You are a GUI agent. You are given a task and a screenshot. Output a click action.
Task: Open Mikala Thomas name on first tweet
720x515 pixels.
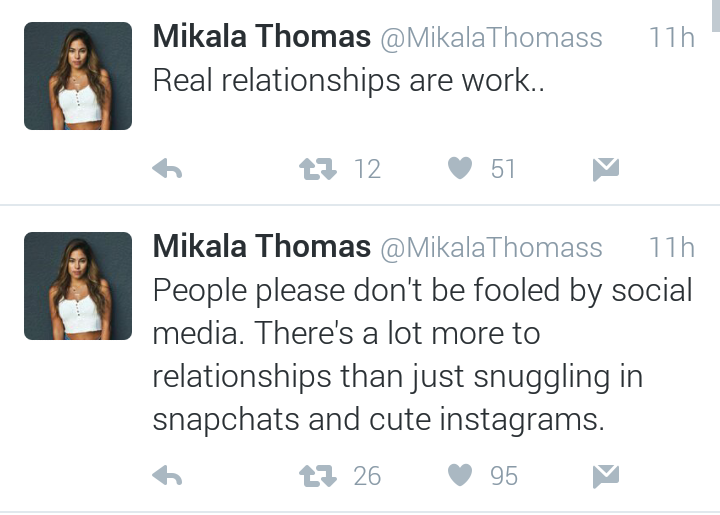coord(261,36)
